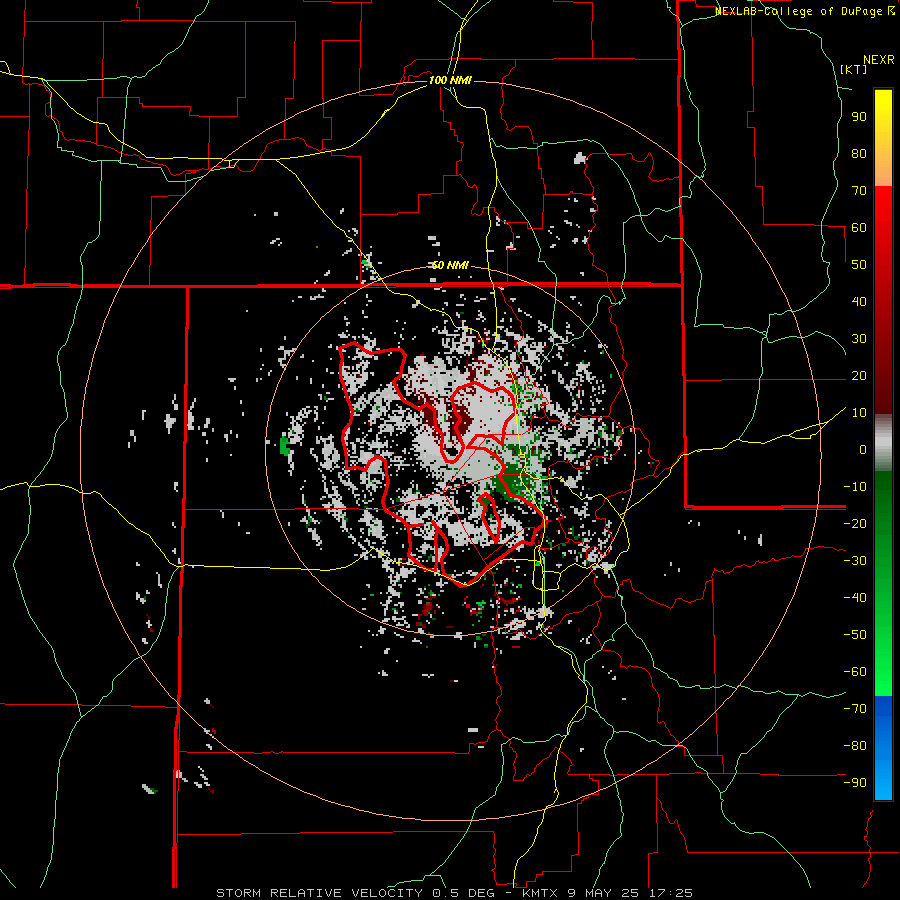Pick the yellow-orange segment of the color bar

[883, 138]
